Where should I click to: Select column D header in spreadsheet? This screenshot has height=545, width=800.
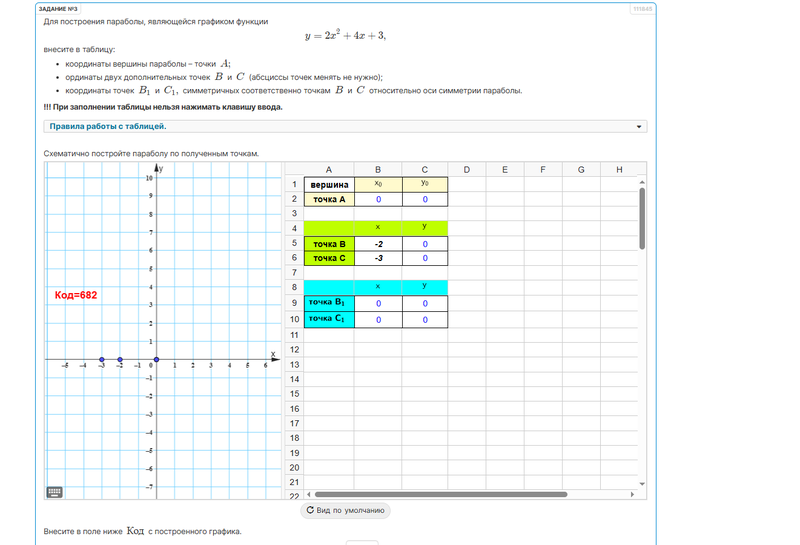tap(467, 170)
